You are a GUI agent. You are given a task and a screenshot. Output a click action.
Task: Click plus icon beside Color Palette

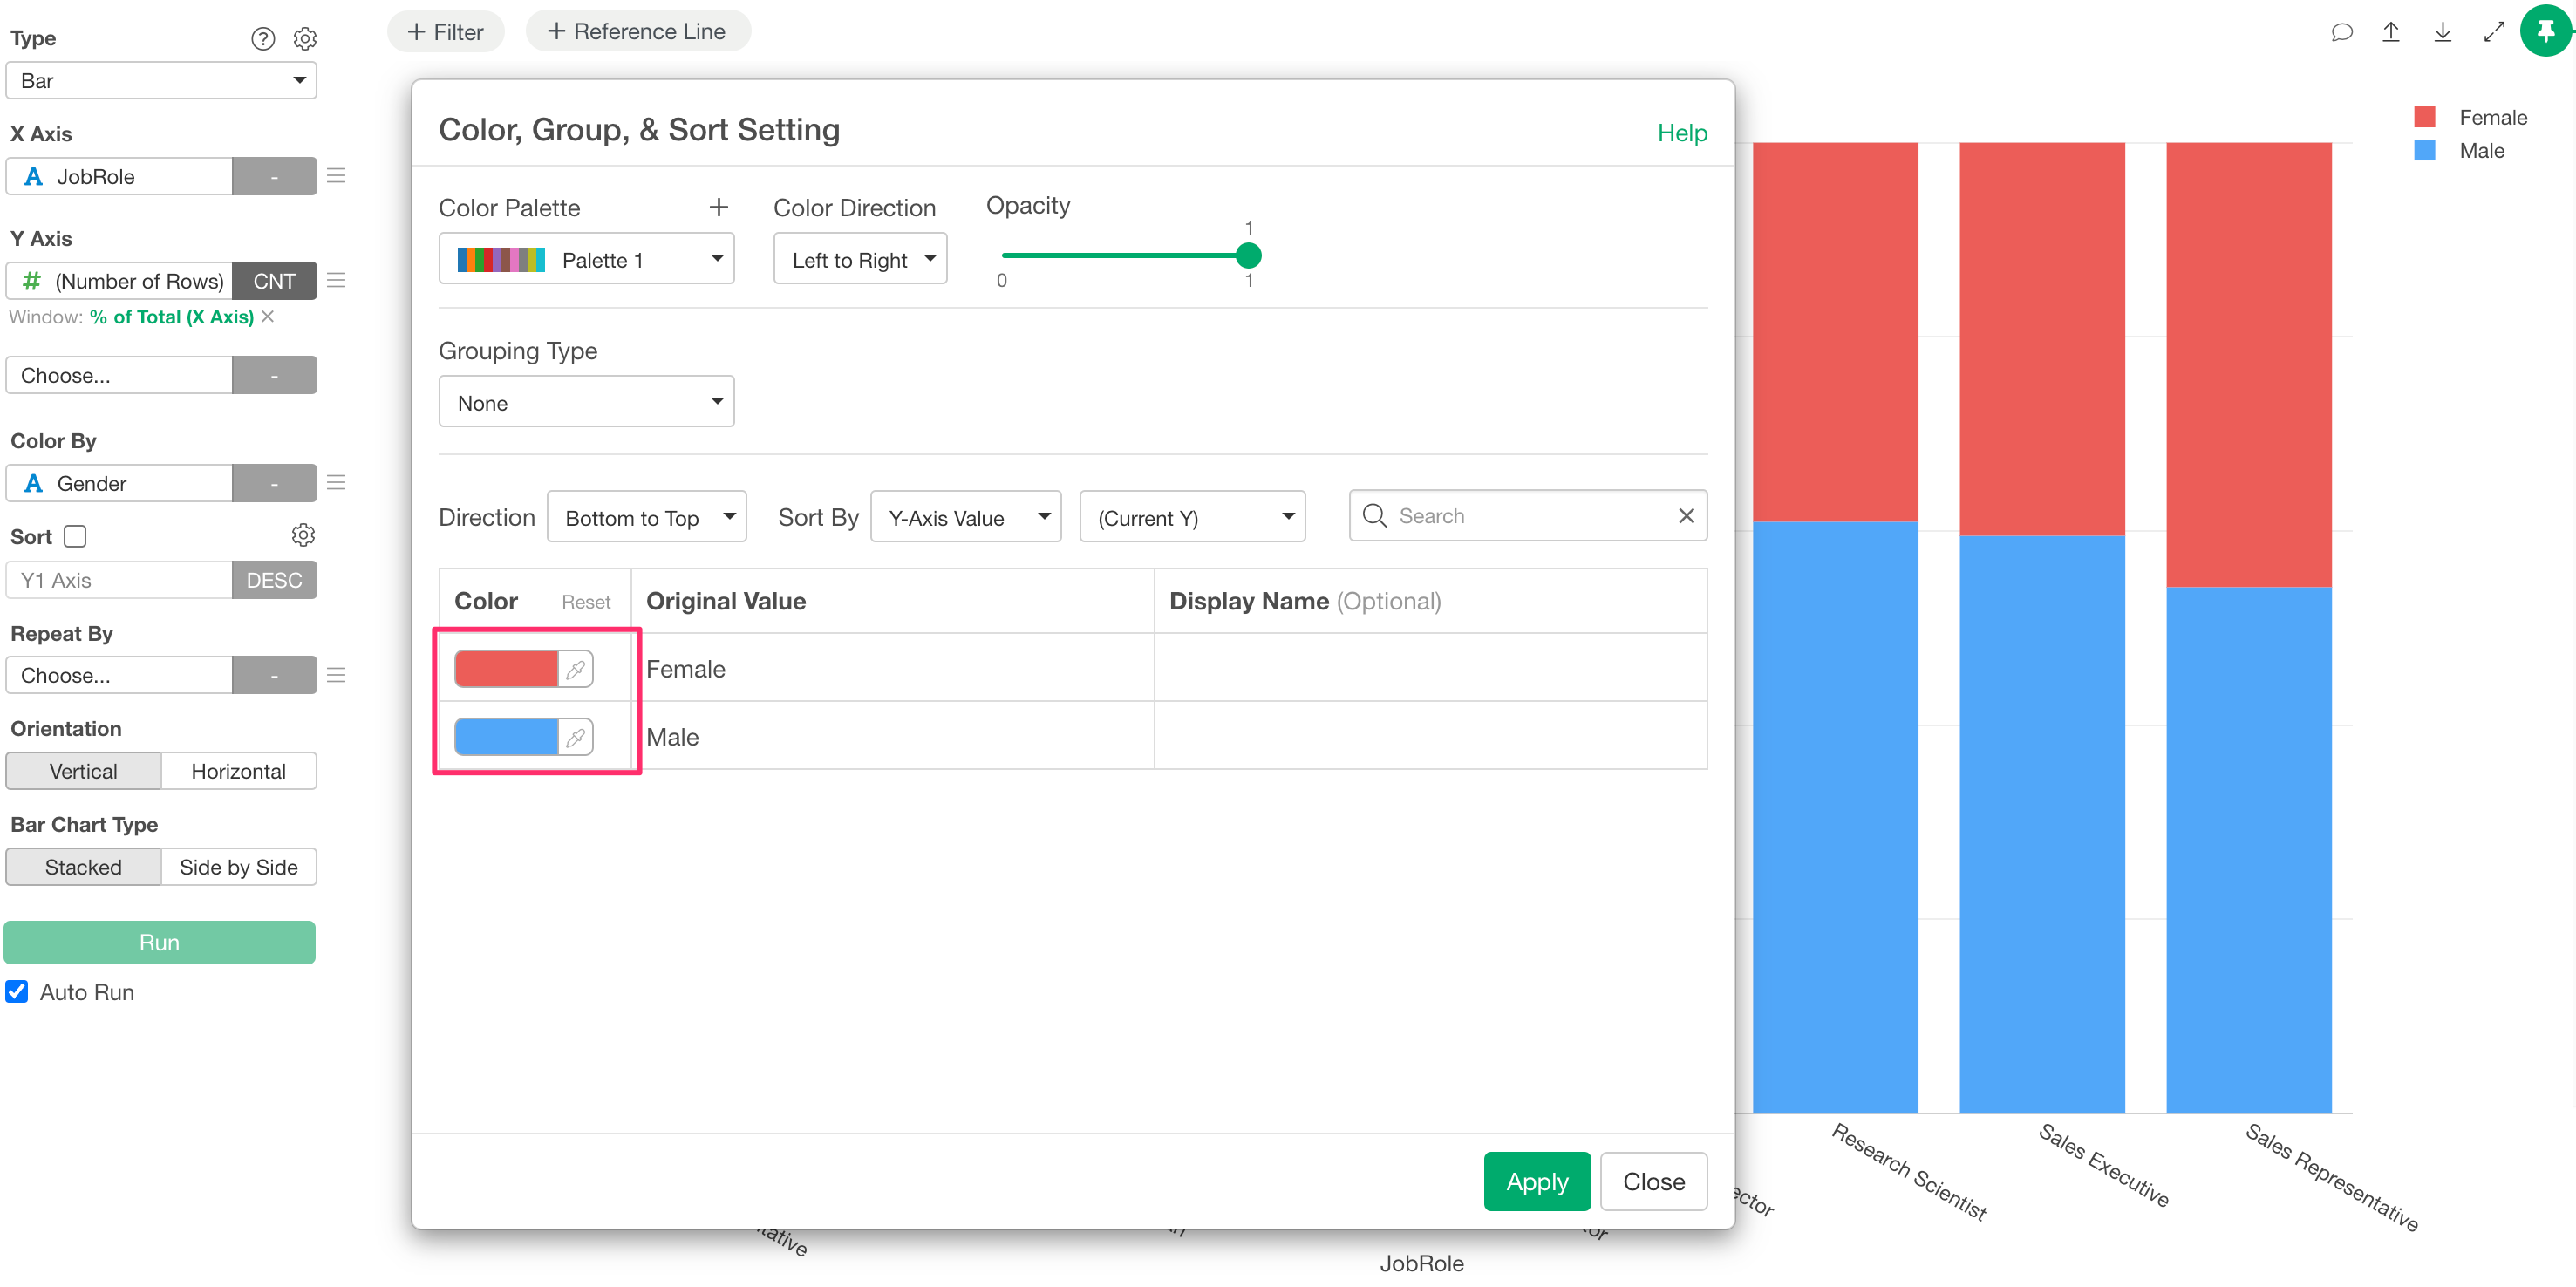coord(718,207)
